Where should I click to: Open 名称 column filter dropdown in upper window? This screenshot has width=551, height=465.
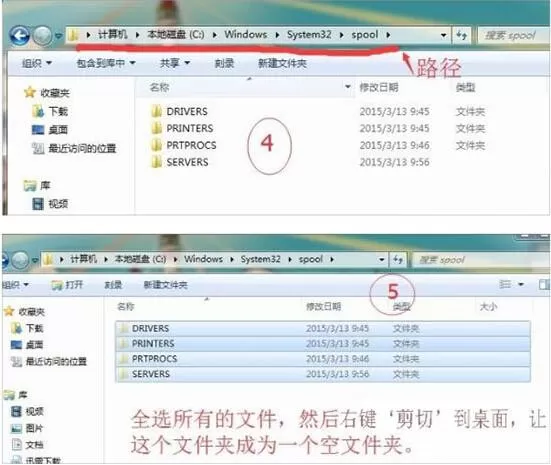(348, 86)
